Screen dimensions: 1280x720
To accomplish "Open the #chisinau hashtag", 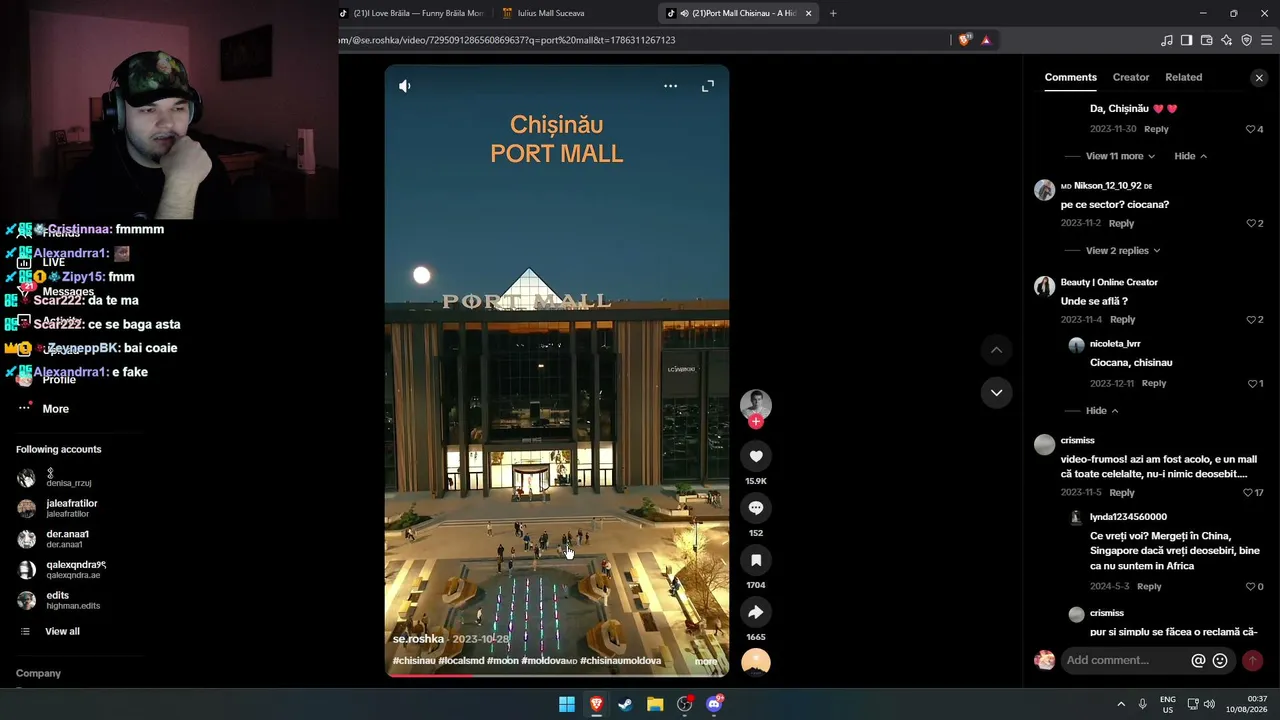I will click(x=414, y=661).
